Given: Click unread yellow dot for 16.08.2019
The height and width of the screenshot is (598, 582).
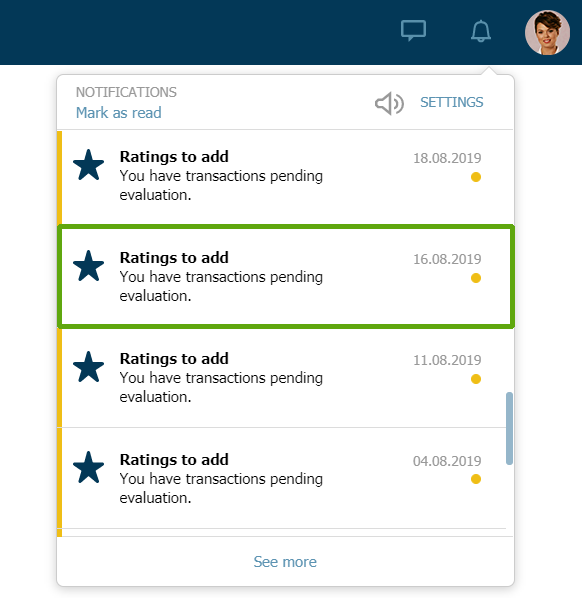Looking at the screenshot, I should pos(476,278).
